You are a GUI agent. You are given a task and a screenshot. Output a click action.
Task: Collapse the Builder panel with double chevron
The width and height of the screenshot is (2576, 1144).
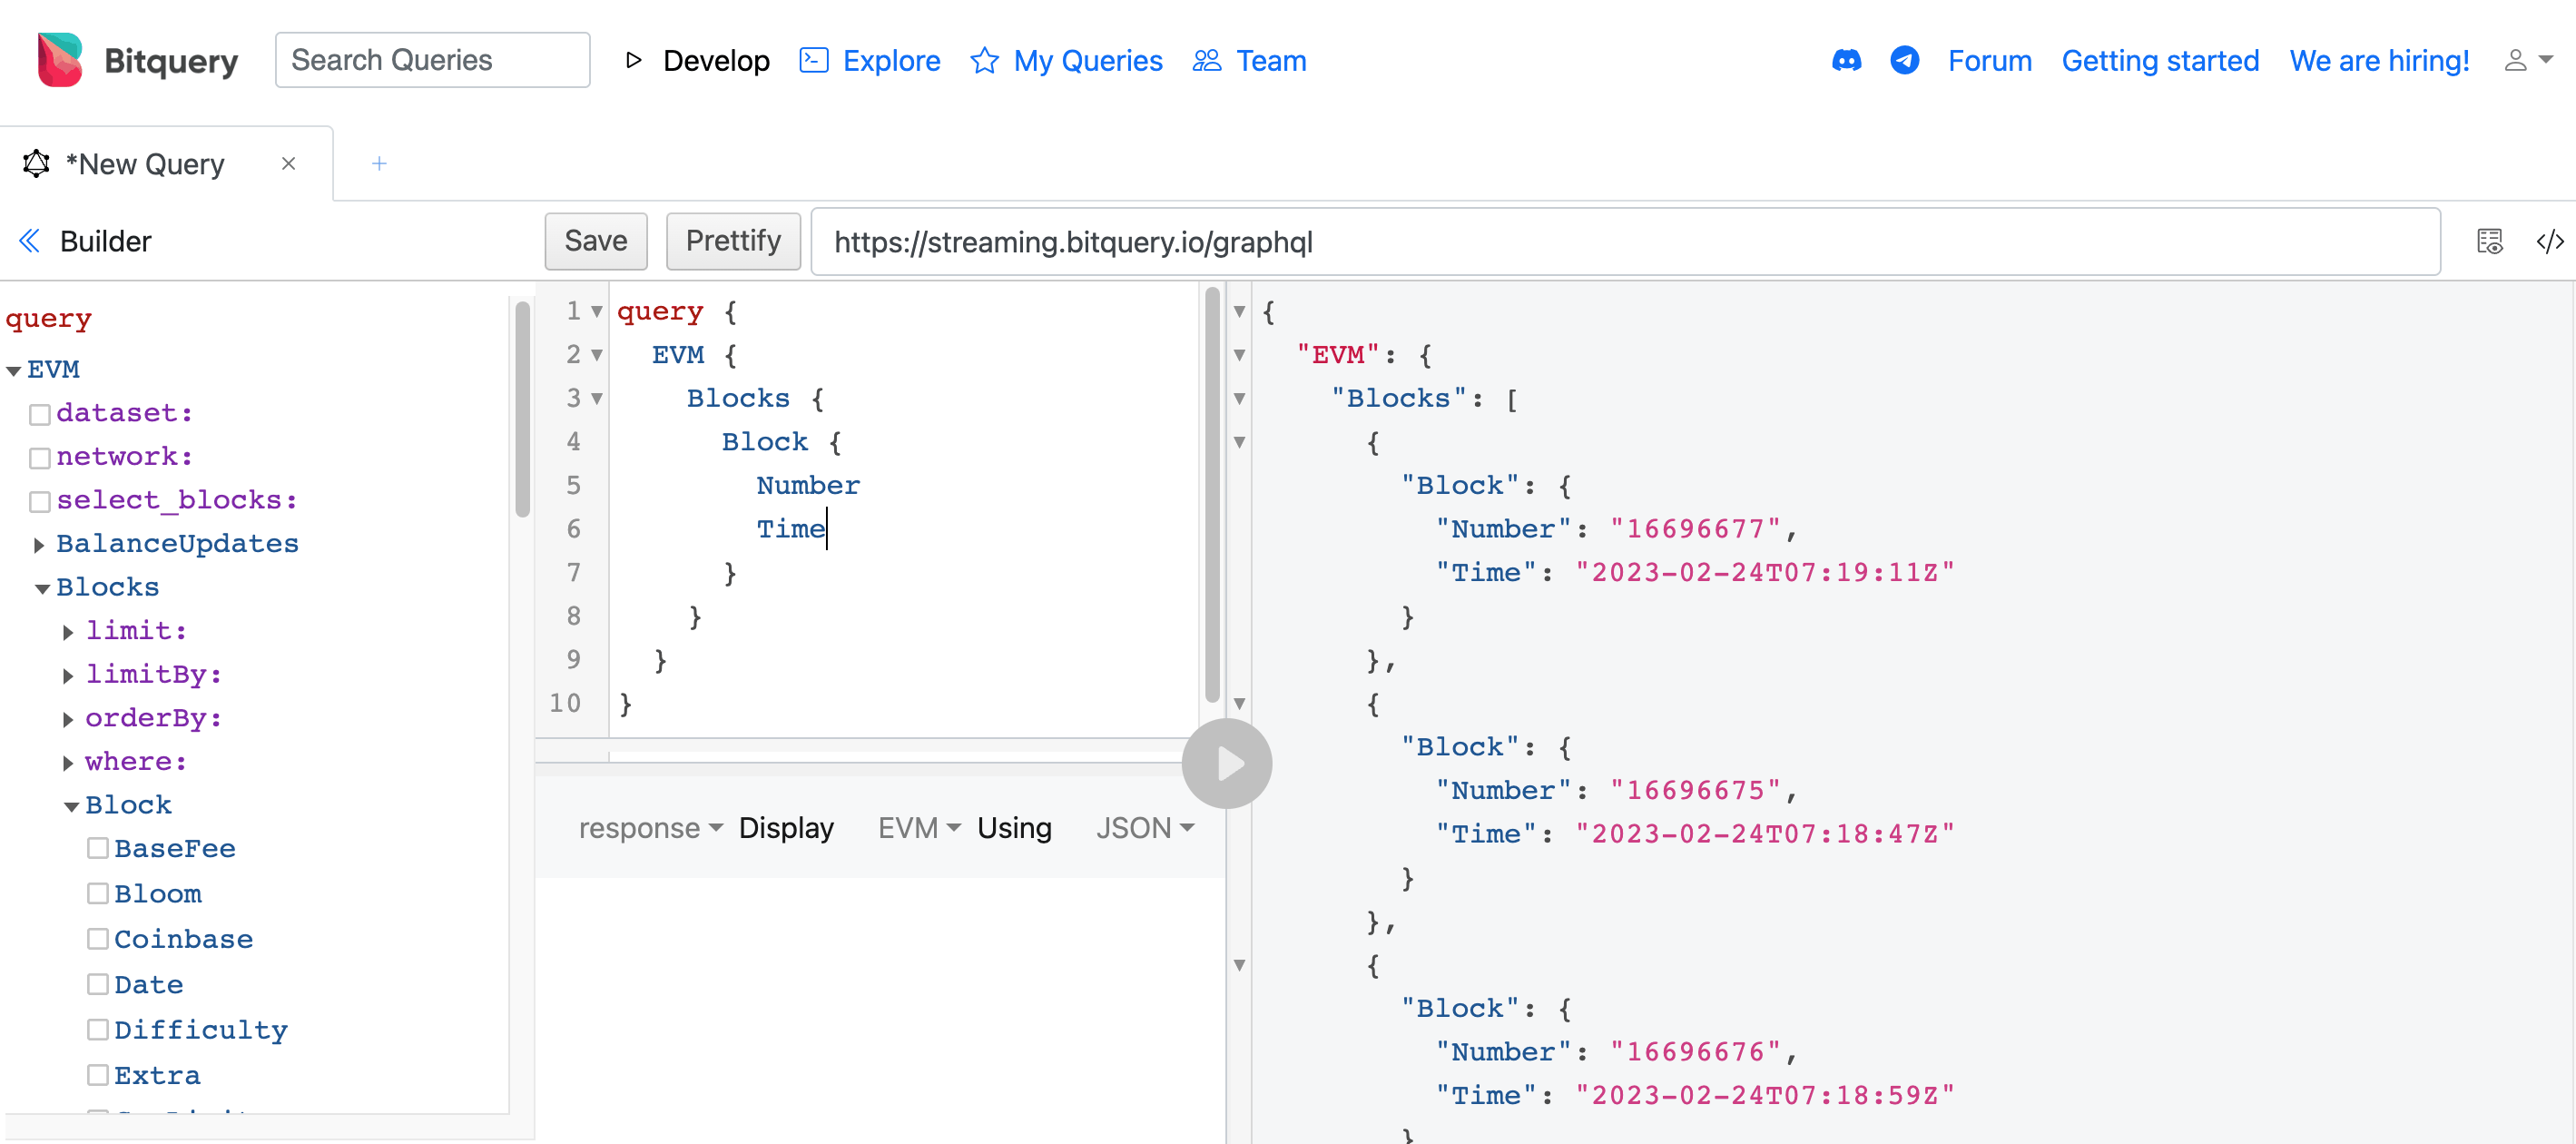click(x=29, y=241)
